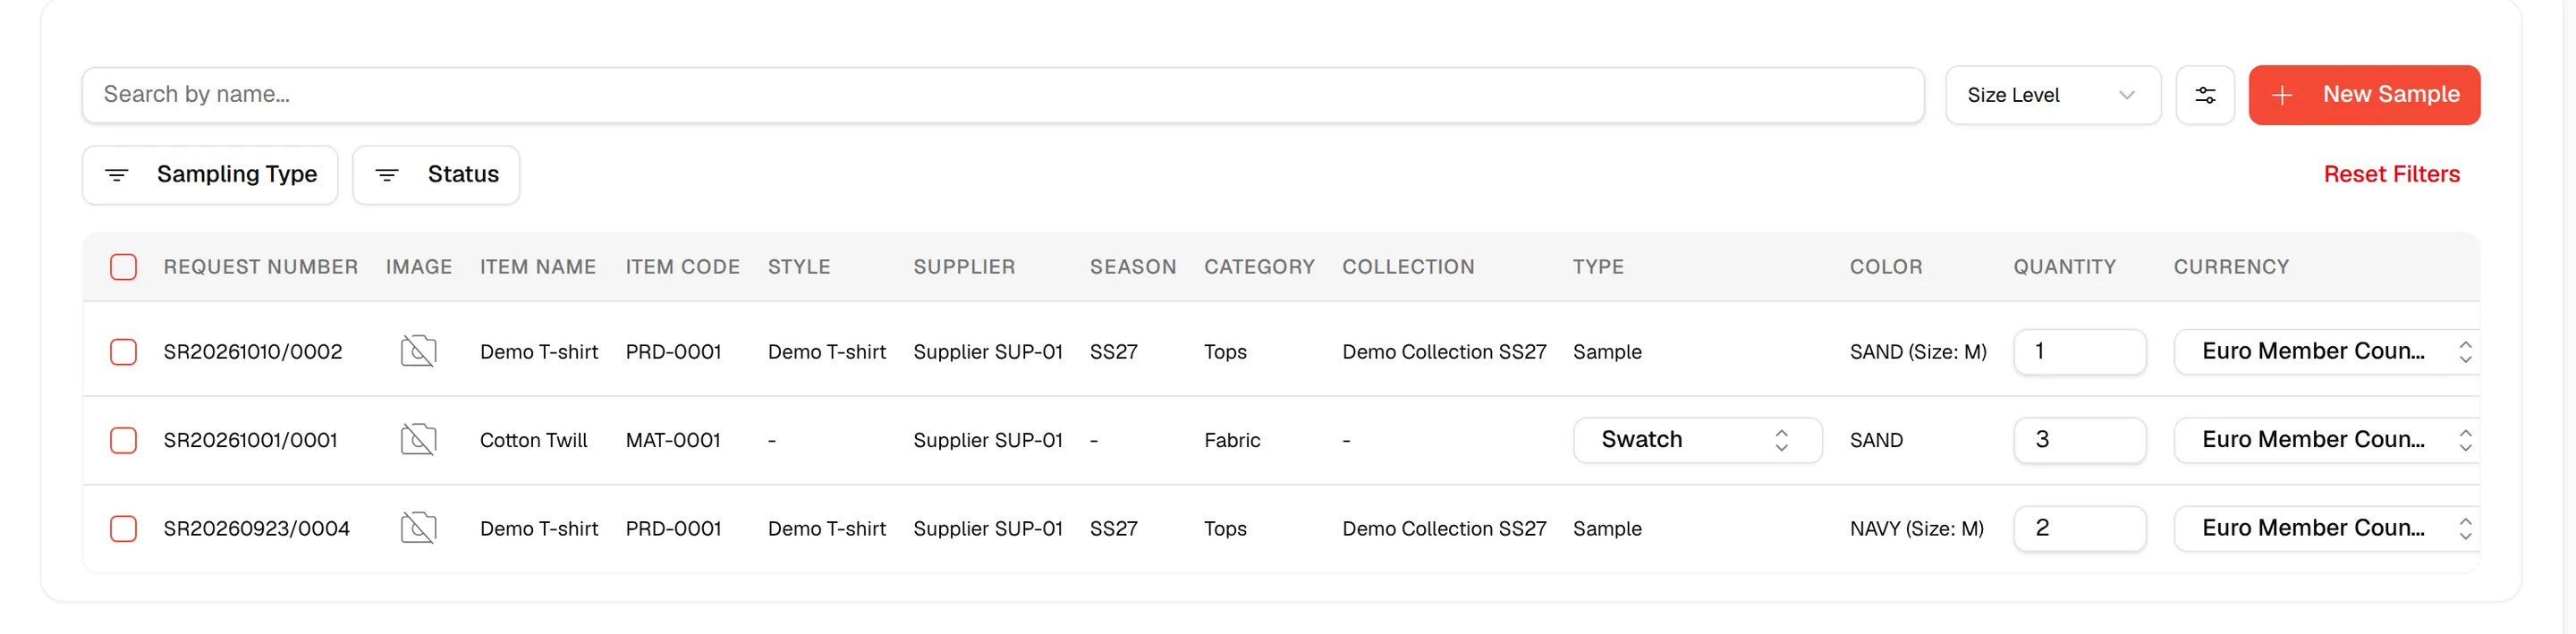Click request number SR20261001/0001
Image resolution: width=2576 pixels, height=634 pixels.
click(x=251, y=440)
